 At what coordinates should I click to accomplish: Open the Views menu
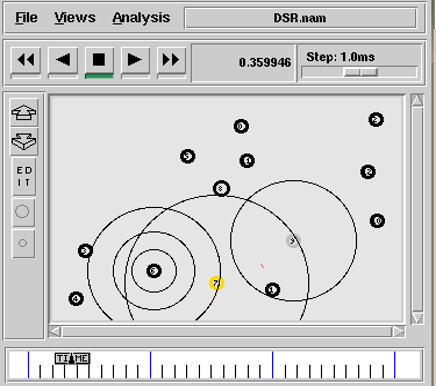click(x=75, y=18)
